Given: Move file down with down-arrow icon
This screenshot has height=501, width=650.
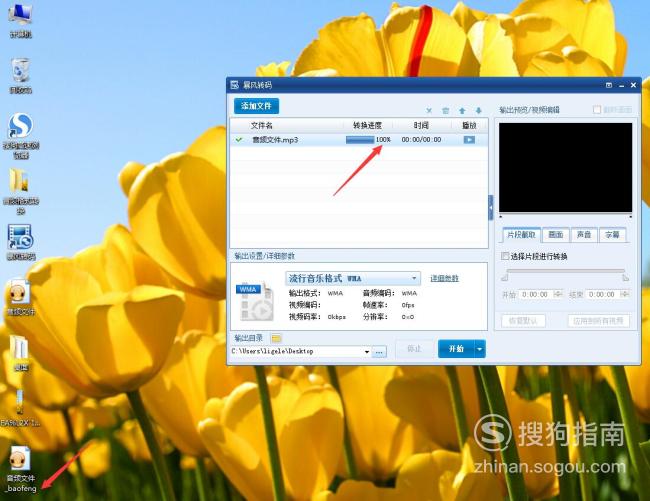Looking at the screenshot, I should click(479, 110).
